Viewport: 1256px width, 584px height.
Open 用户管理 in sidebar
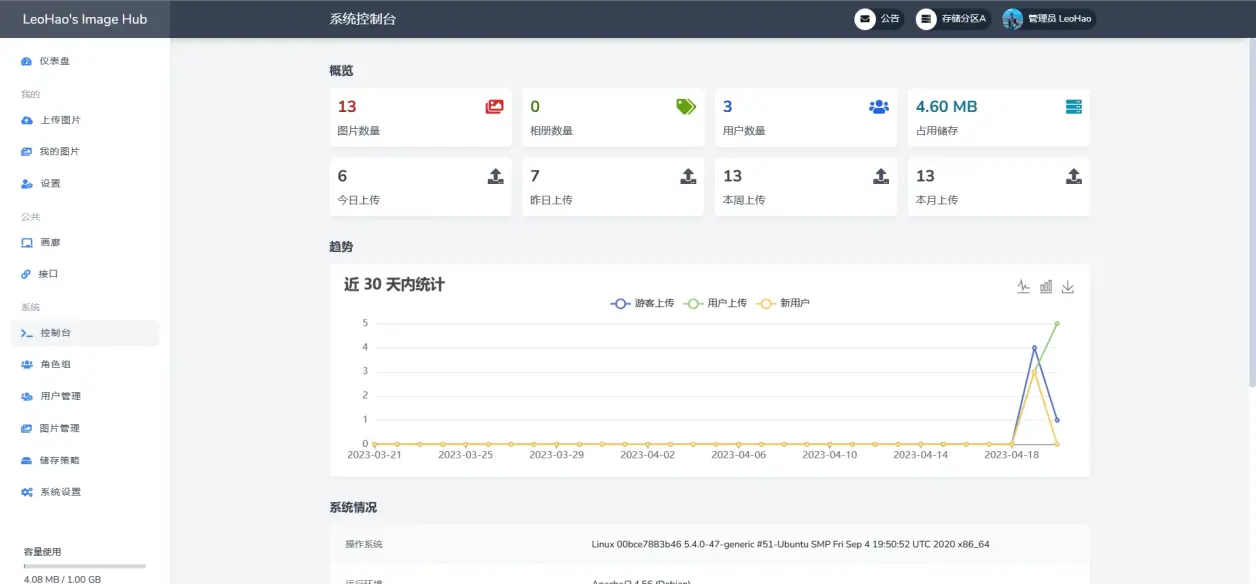(x=85, y=397)
